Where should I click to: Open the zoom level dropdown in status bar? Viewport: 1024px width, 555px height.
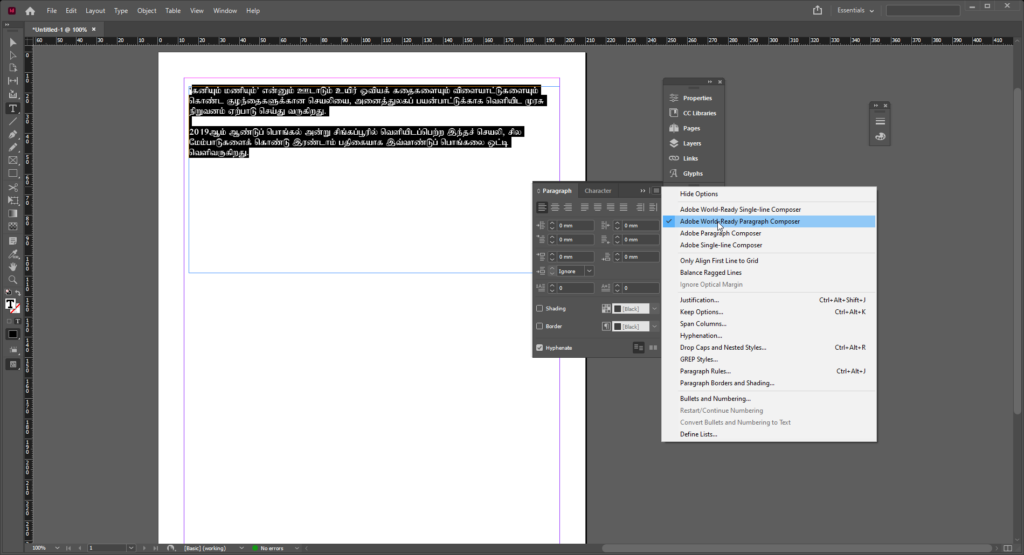(x=57, y=548)
